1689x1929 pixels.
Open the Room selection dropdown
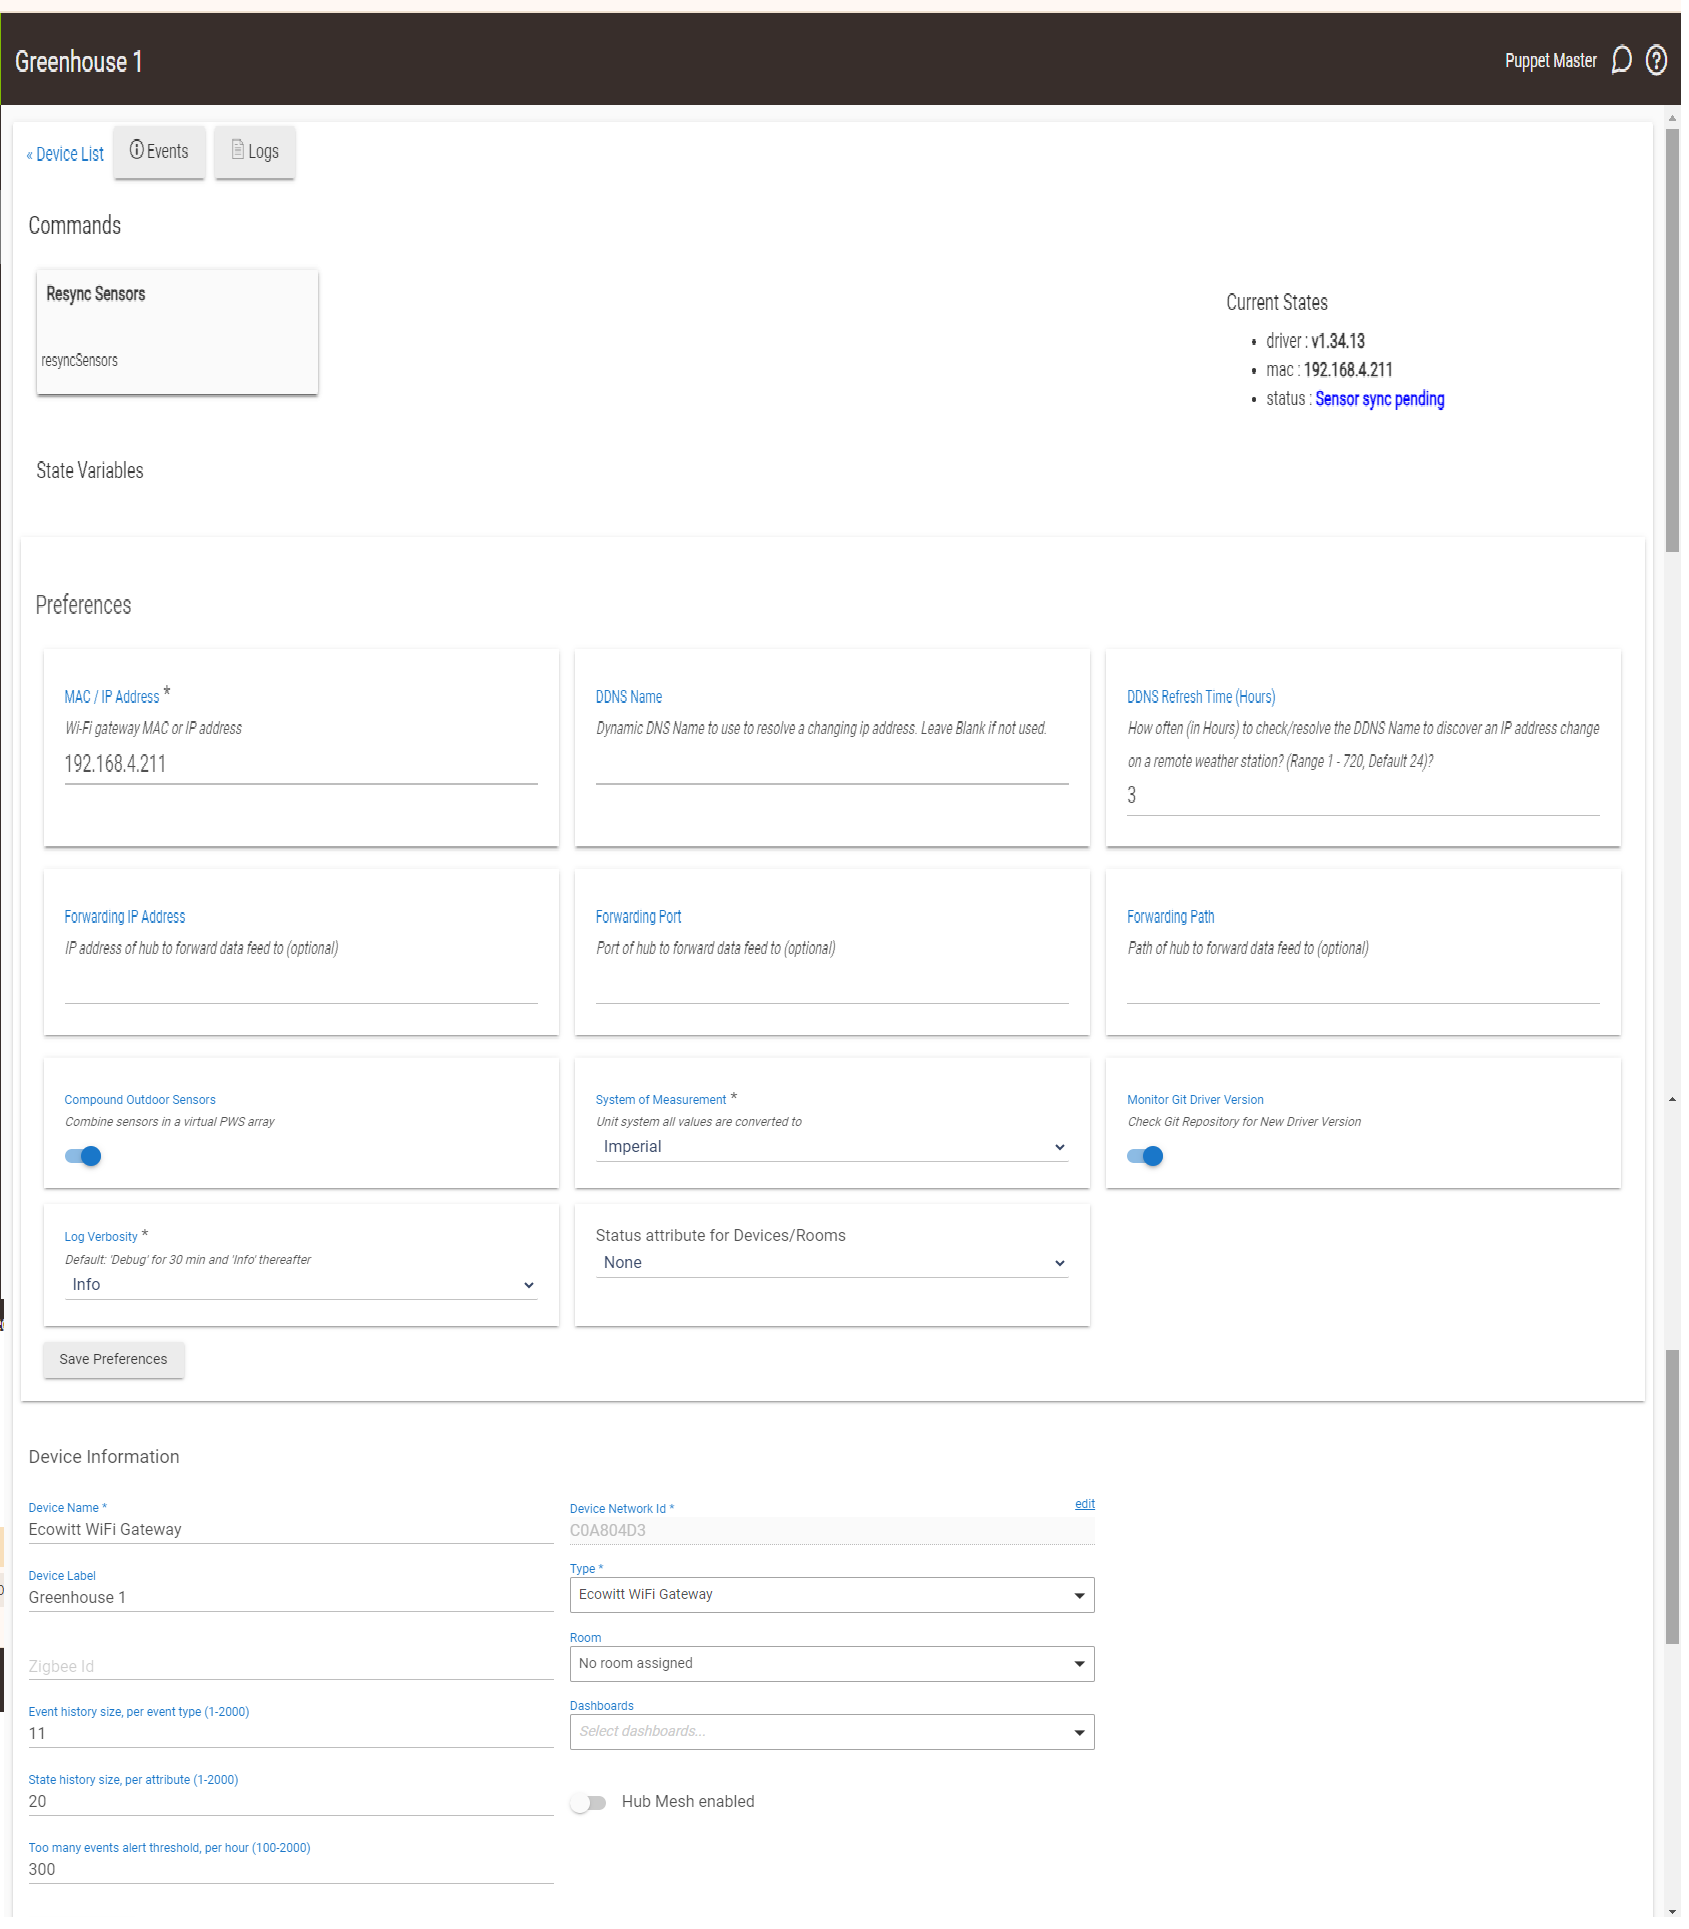pos(831,1663)
